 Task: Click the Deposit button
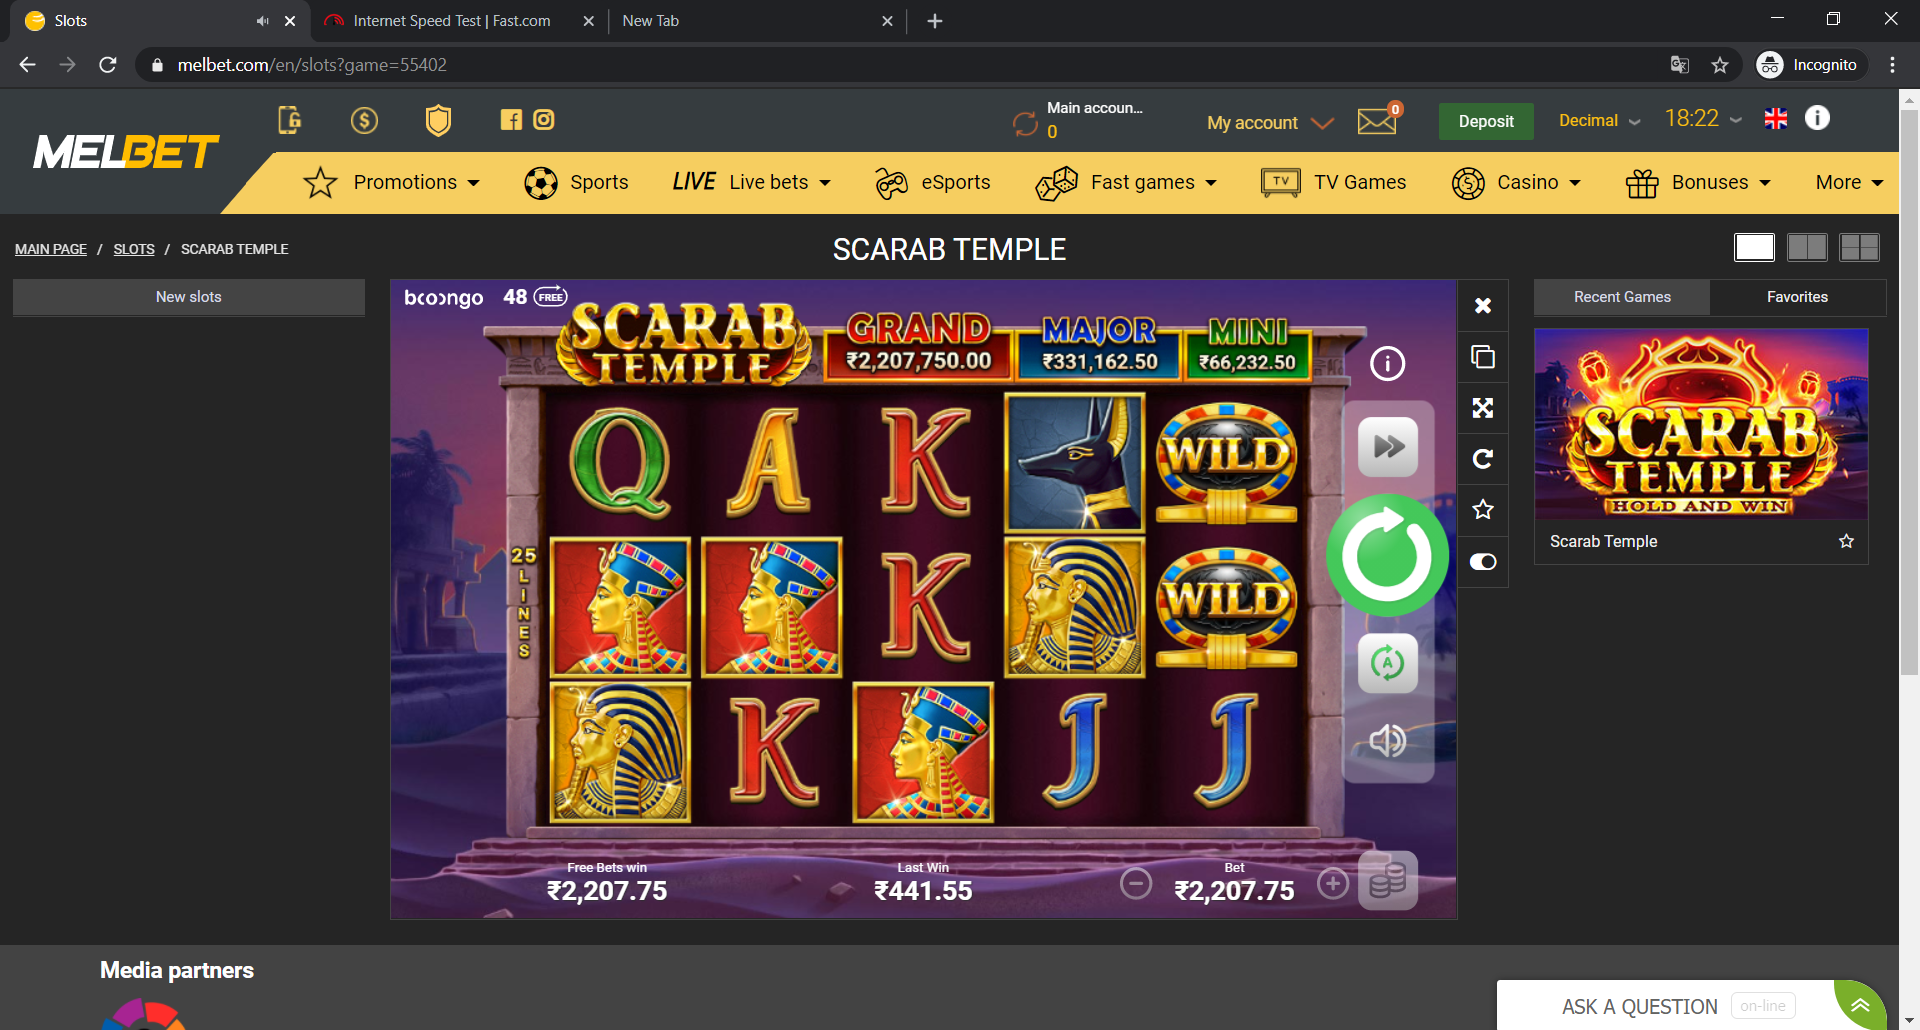pyautogui.click(x=1486, y=121)
